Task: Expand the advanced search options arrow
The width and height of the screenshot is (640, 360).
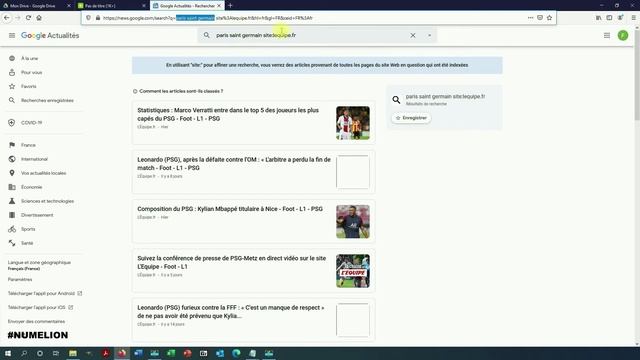Action: [x=429, y=36]
